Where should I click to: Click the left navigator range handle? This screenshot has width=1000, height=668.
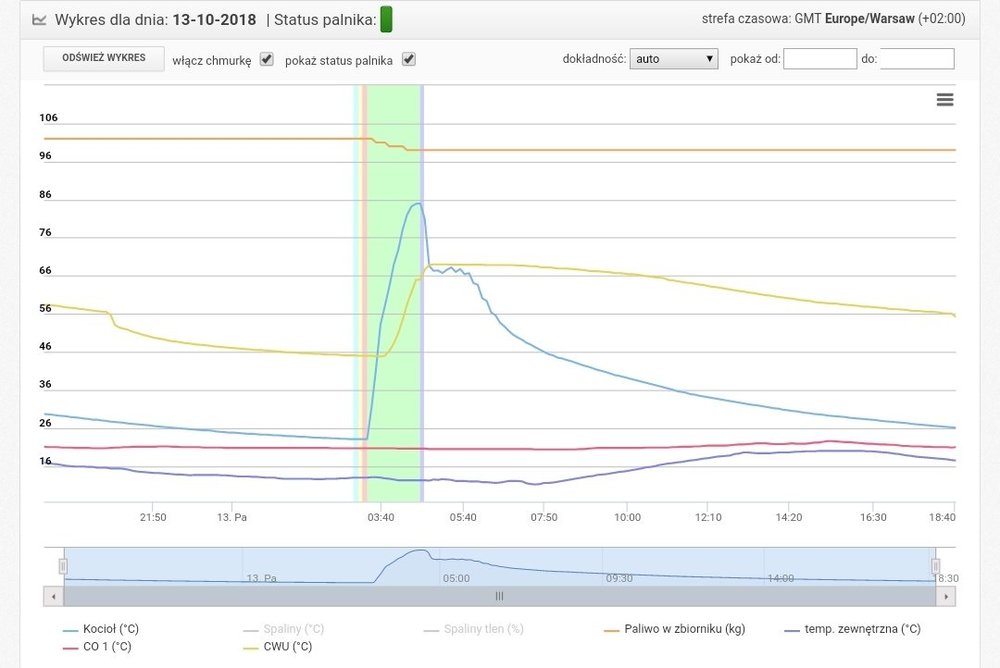pyautogui.click(x=63, y=566)
